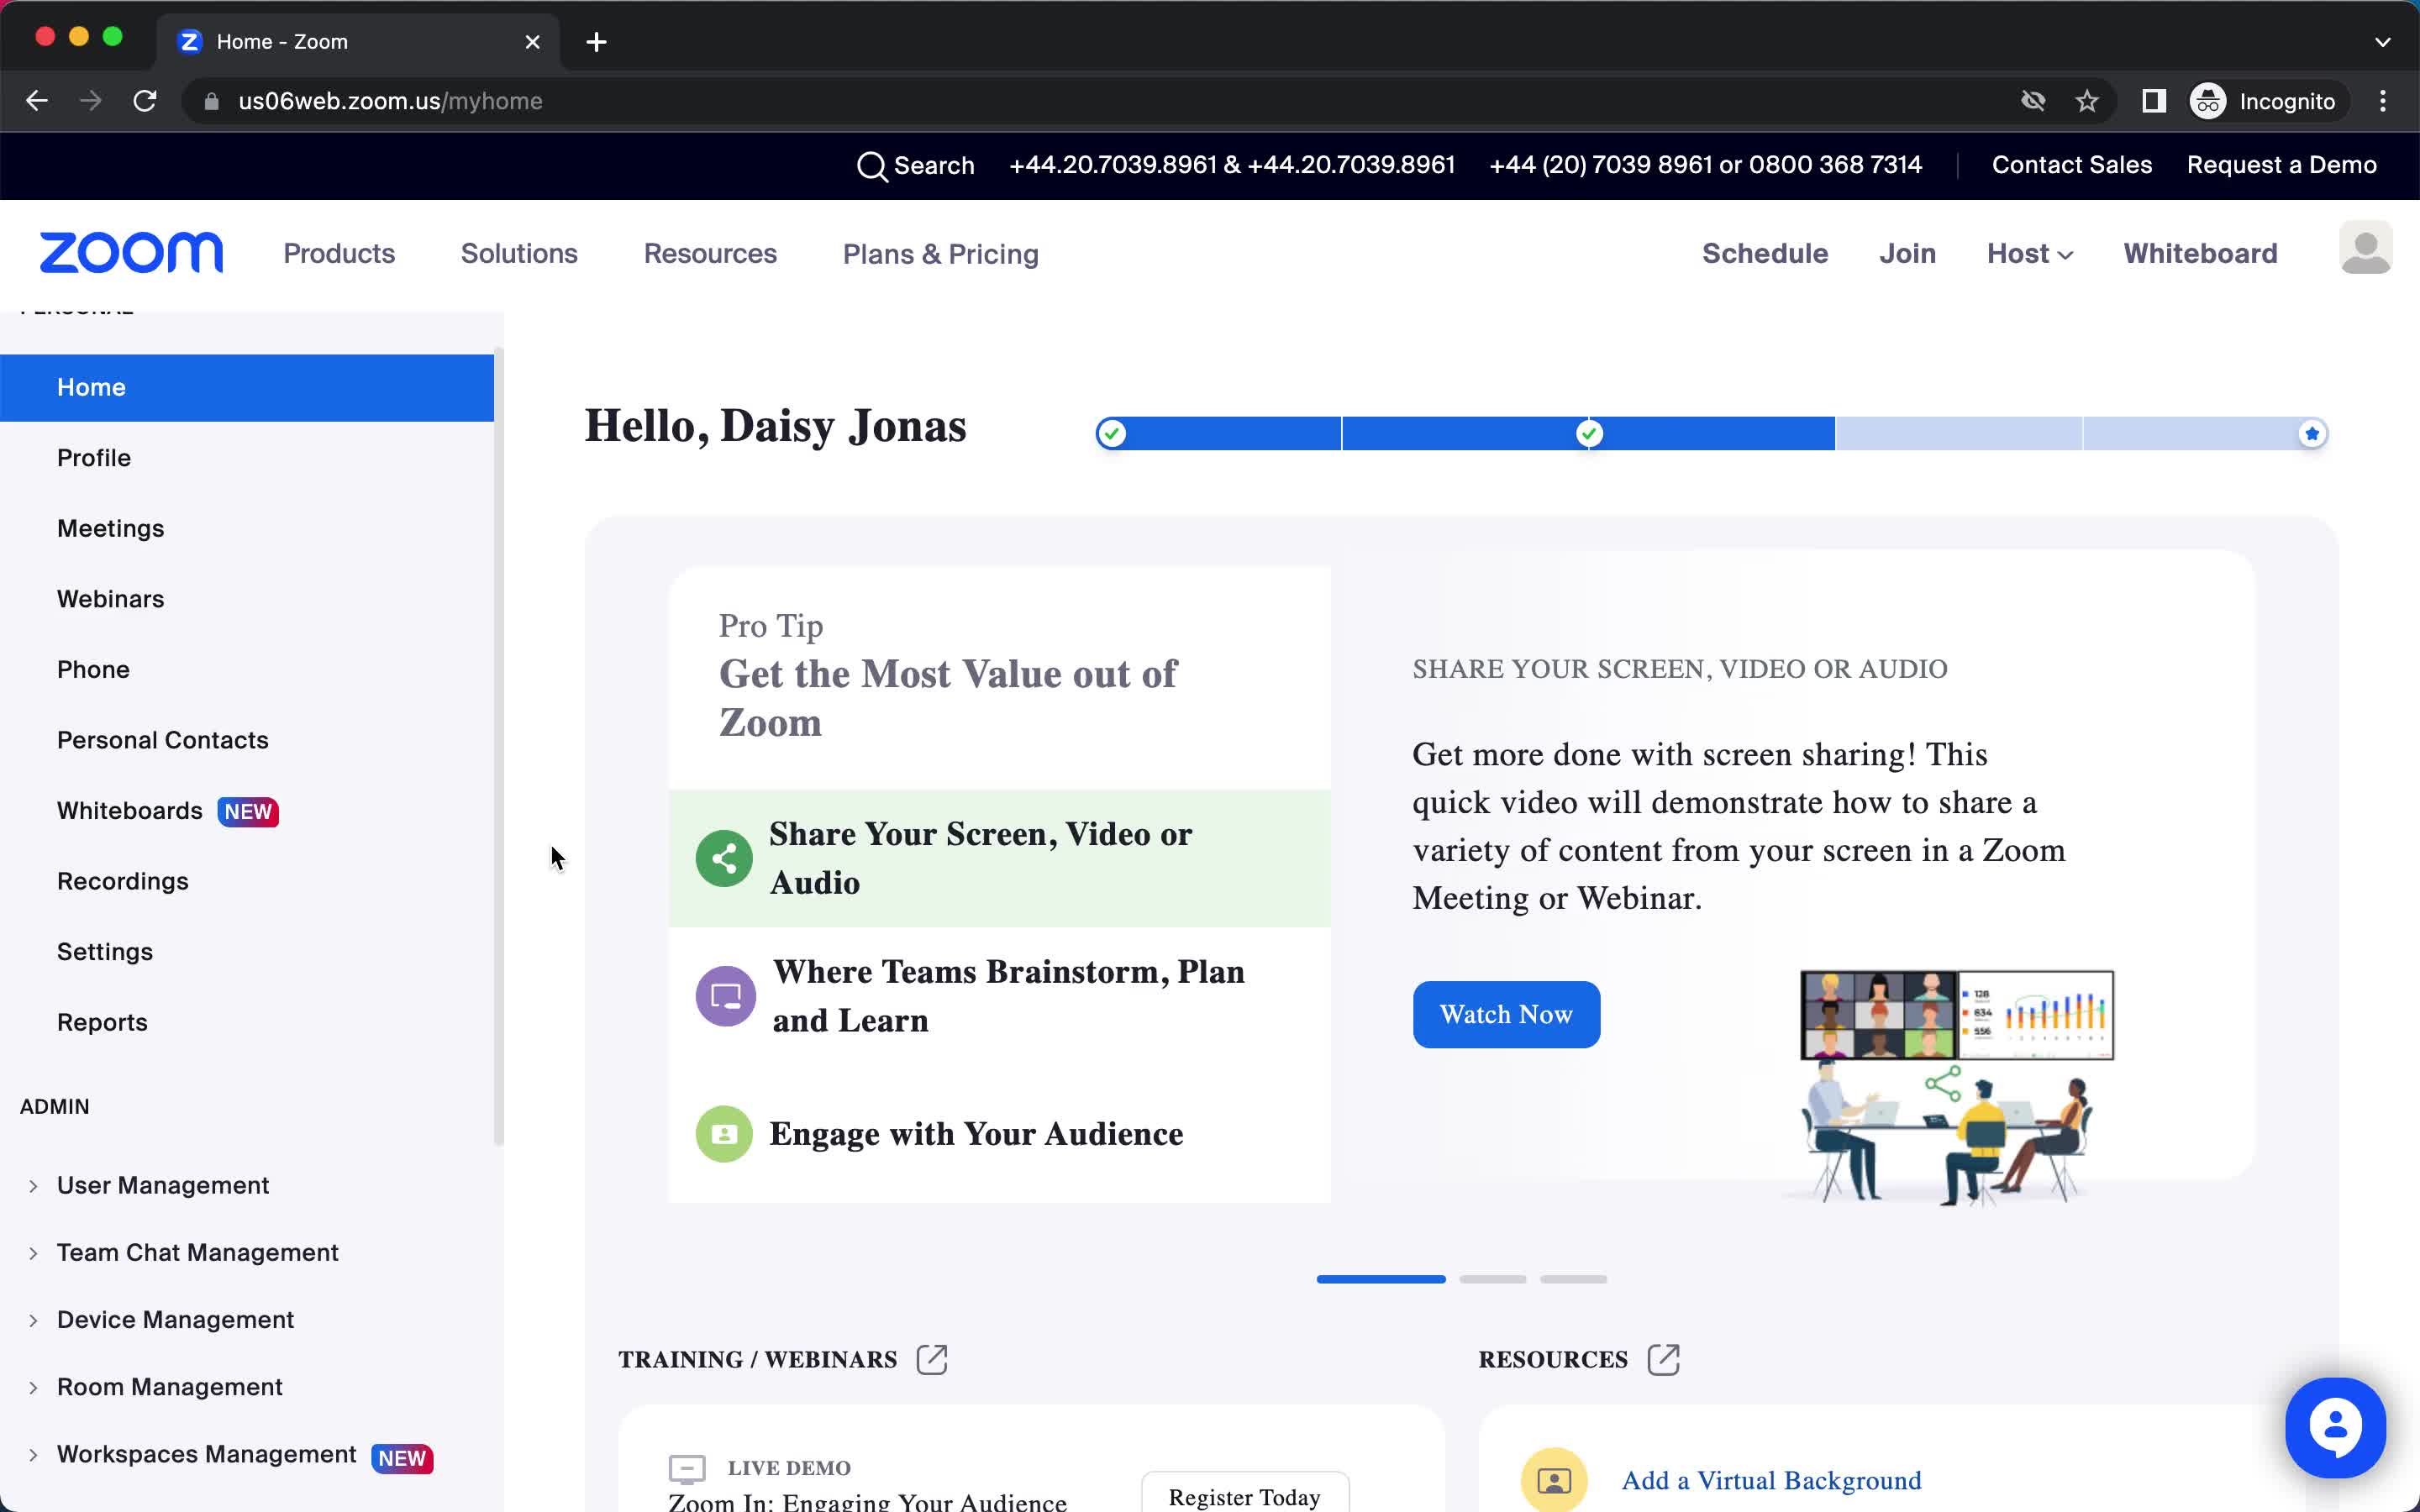Open Settings in the sidebar
This screenshot has height=1512, width=2420.
click(x=105, y=952)
